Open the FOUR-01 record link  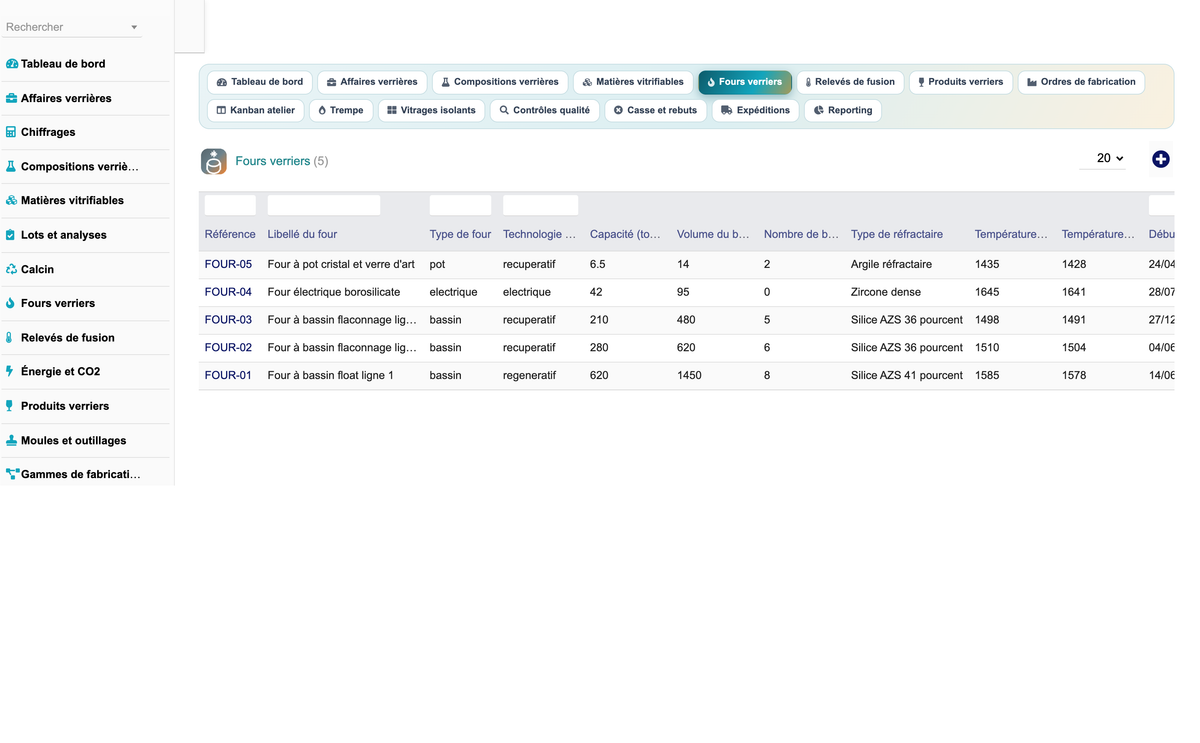click(x=228, y=375)
